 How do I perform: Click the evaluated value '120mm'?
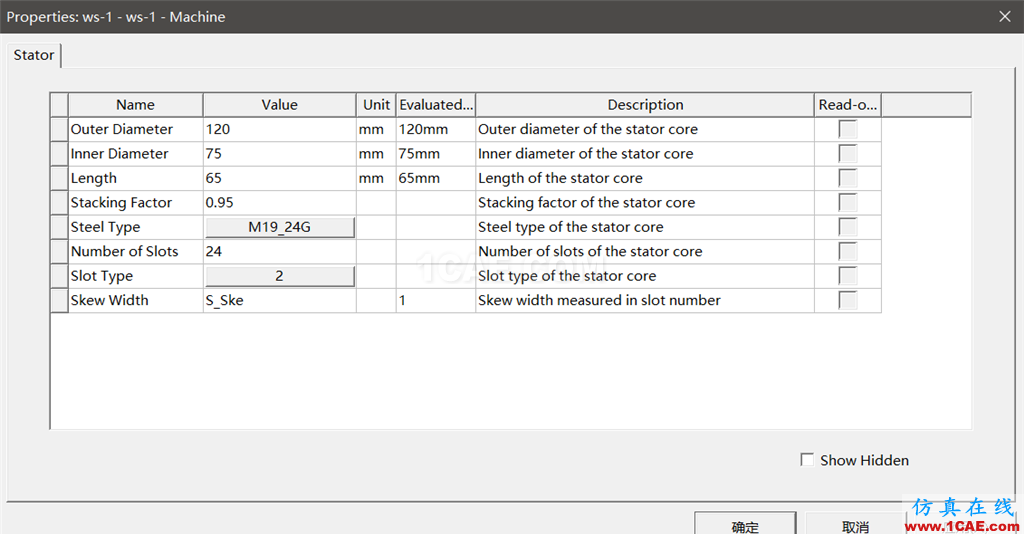point(436,129)
